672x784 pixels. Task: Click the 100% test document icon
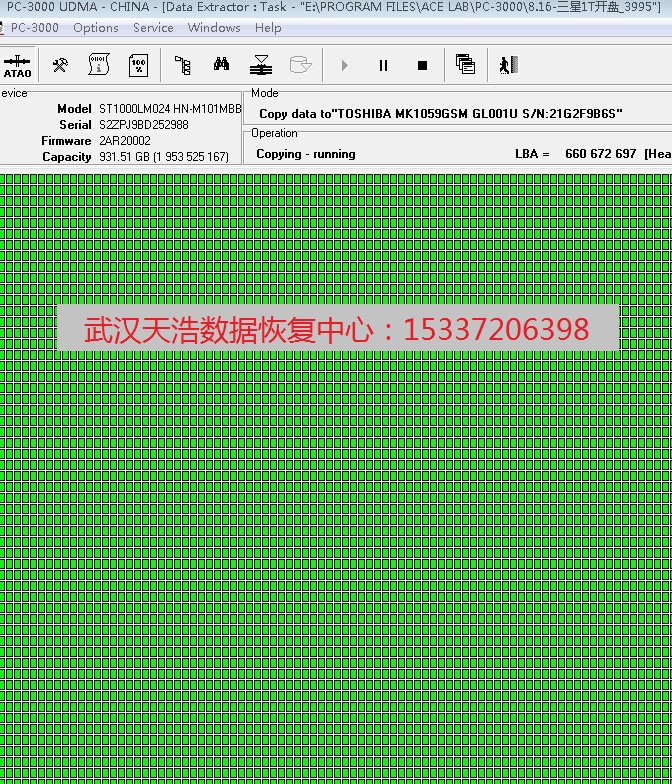pyautogui.click(x=138, y=65)
